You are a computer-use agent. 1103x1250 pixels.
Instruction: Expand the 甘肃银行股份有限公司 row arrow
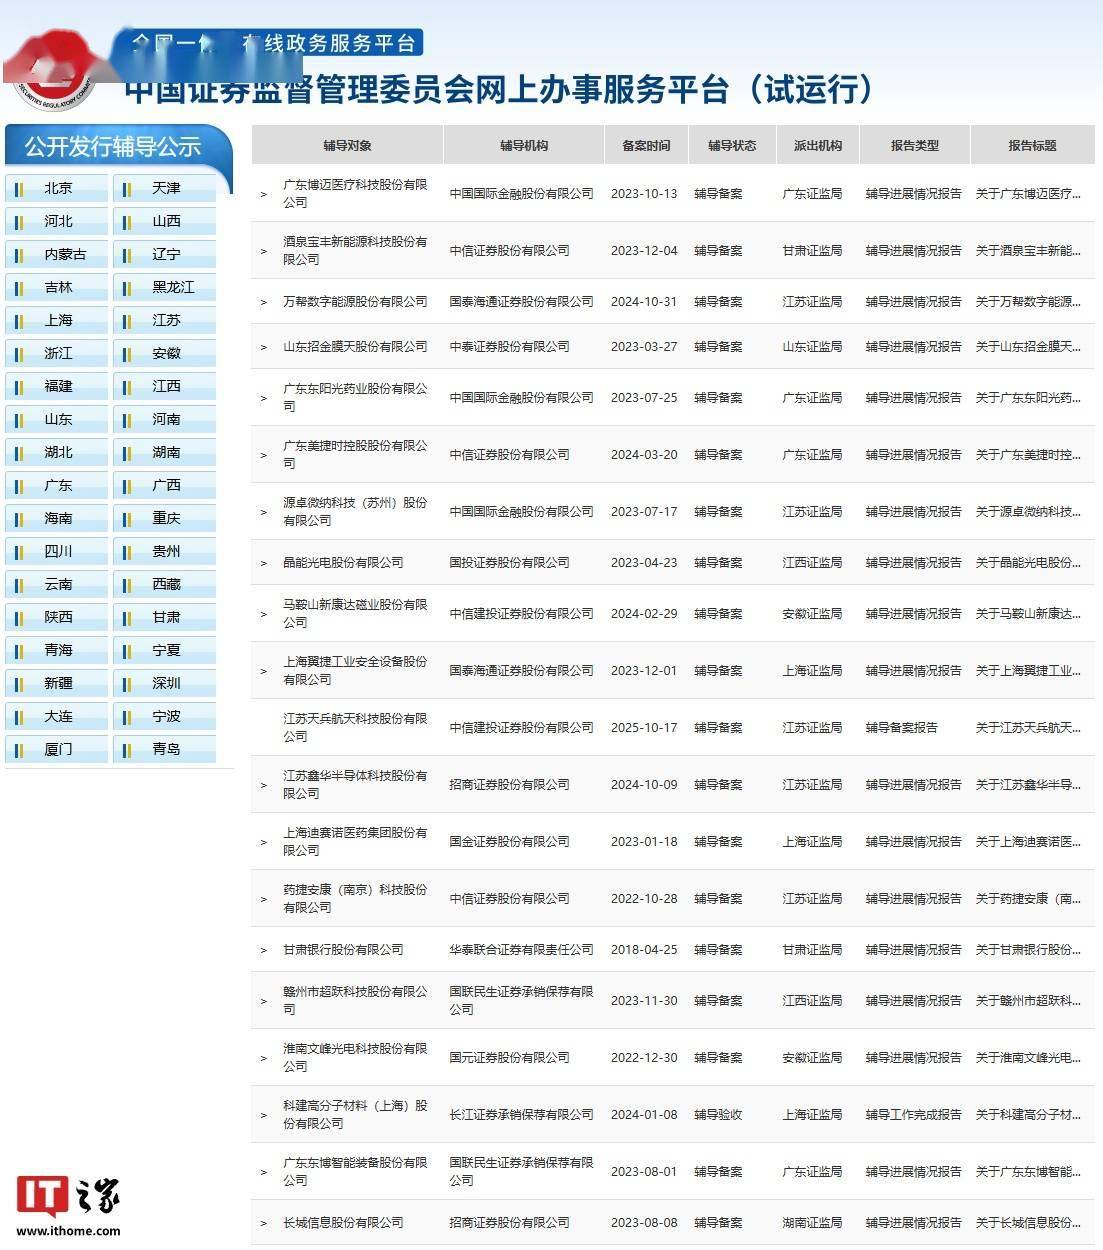pos(263,950)
